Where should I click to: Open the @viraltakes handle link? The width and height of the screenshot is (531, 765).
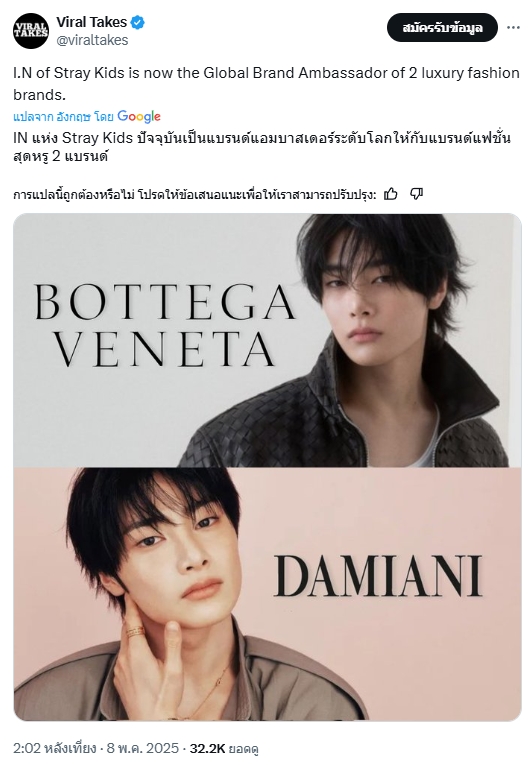[x=92, y=40]
